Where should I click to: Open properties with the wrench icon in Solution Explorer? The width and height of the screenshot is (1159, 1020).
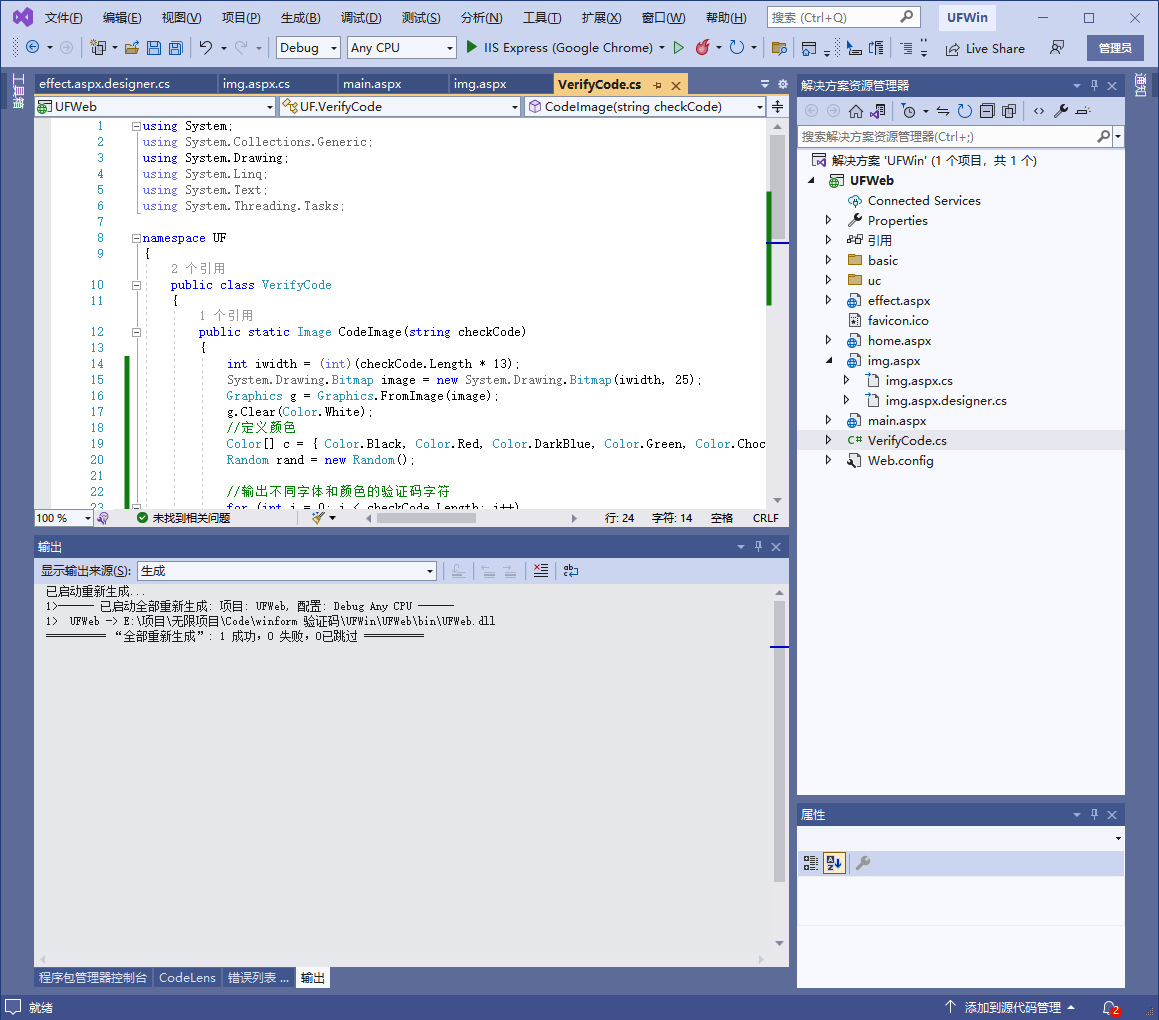1061,111
